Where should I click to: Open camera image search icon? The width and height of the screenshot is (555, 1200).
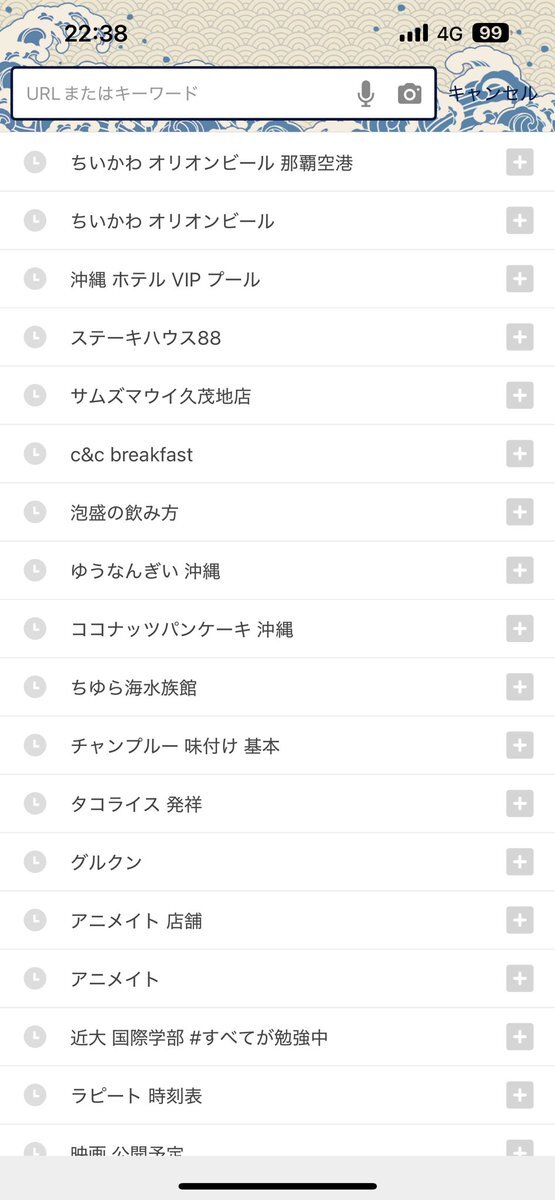tap(409, 94)
